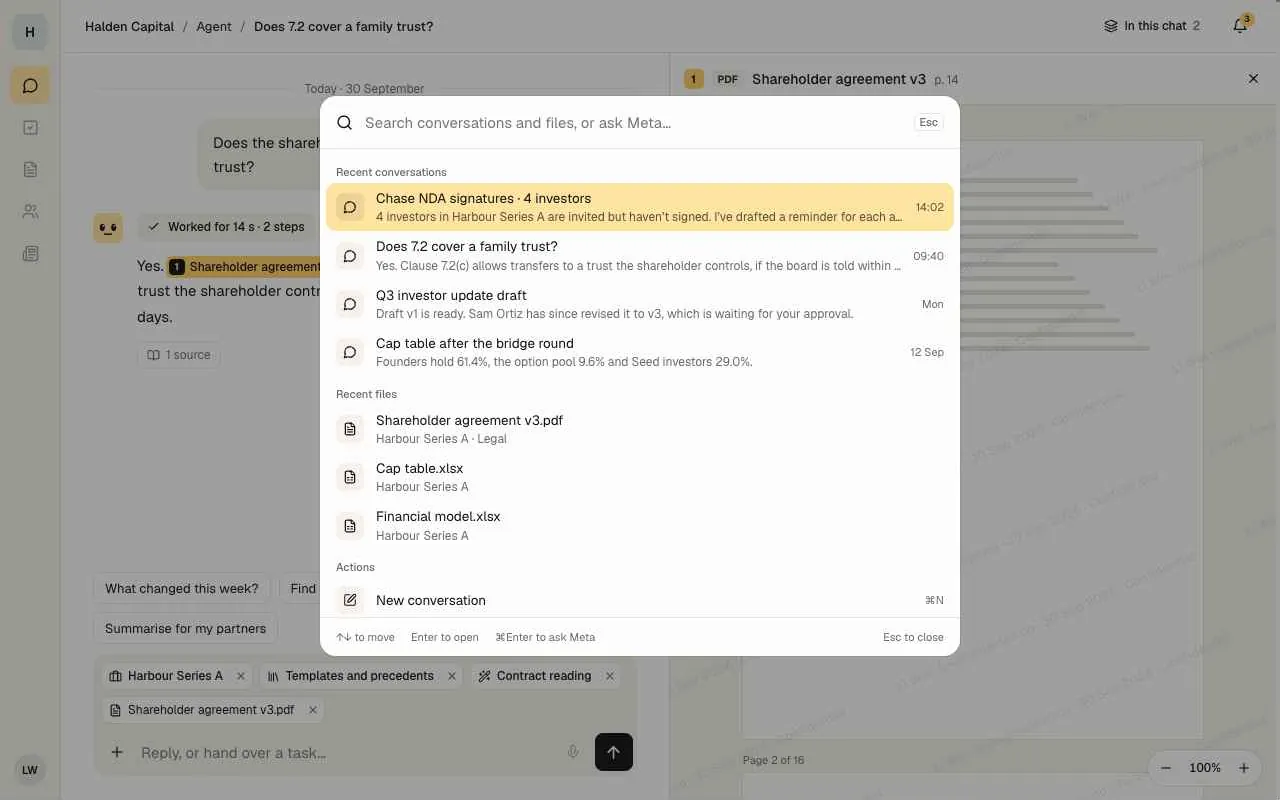Image resolution: width=1280 pixels, height=800 pixels.
Task: Click the microphone icon in reply box
Action: tap(573, 752)
